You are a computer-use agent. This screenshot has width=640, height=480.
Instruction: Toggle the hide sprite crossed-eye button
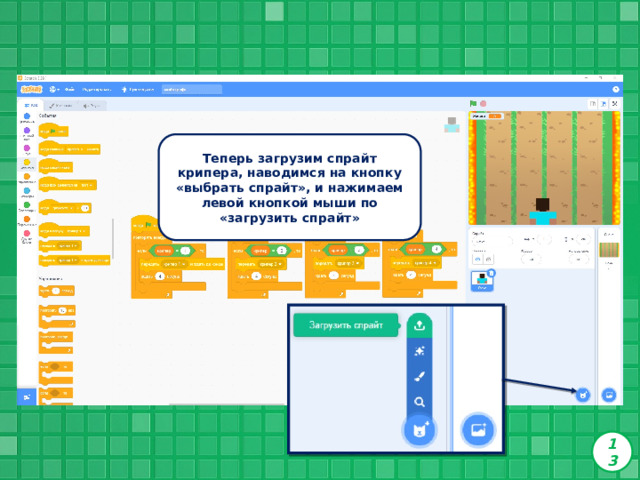coord(488,259)
